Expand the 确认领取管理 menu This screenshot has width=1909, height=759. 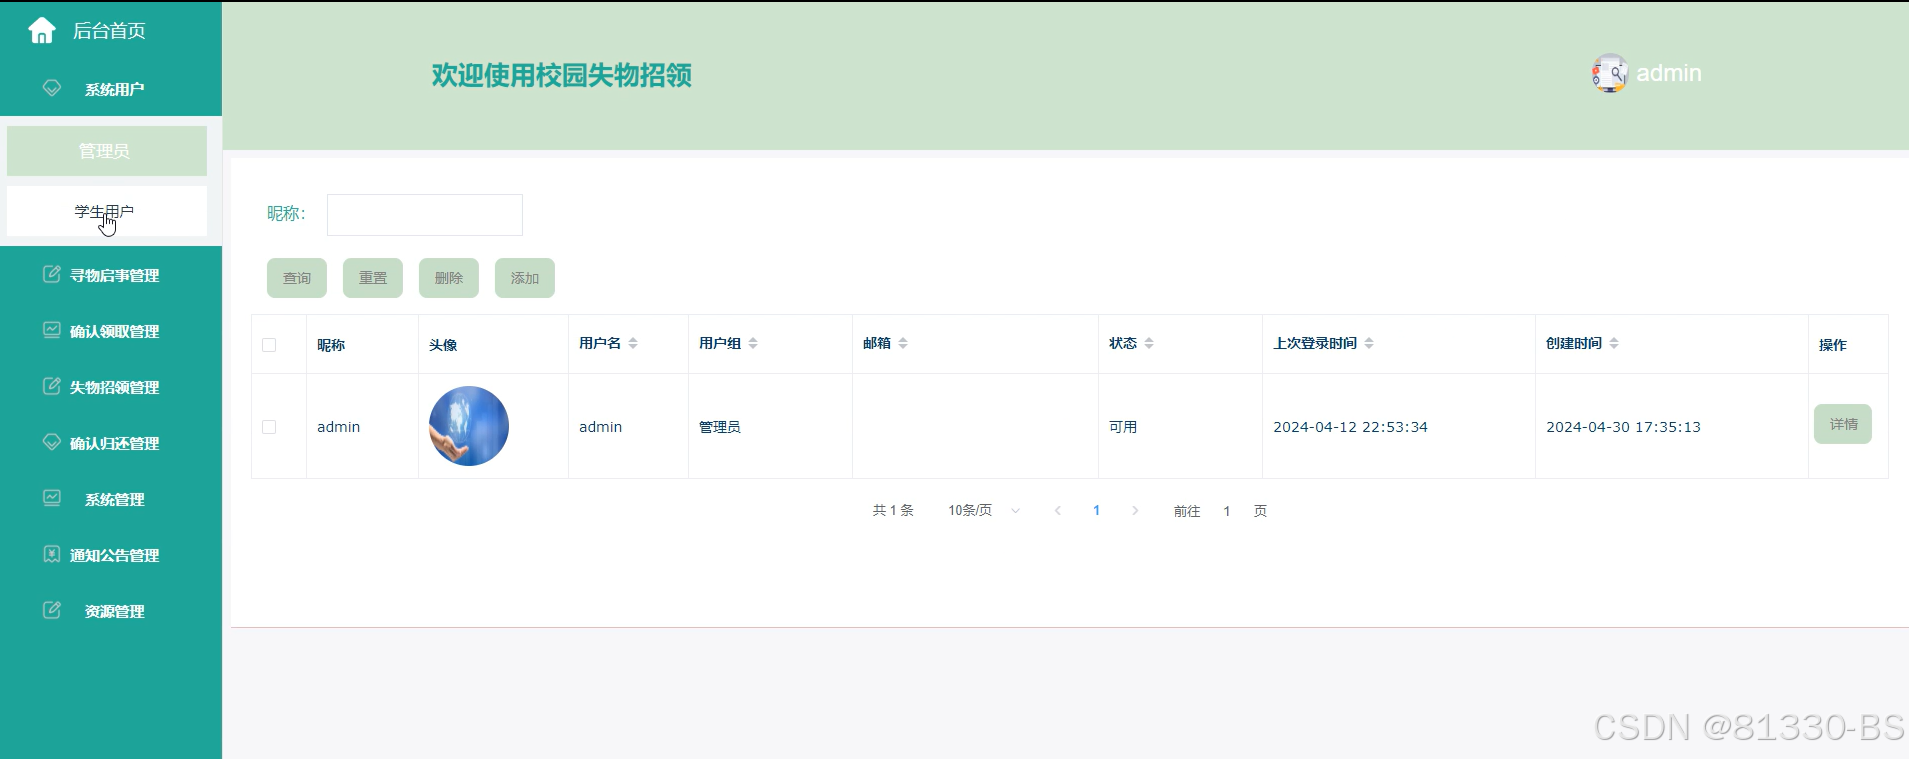click(111, 331)
